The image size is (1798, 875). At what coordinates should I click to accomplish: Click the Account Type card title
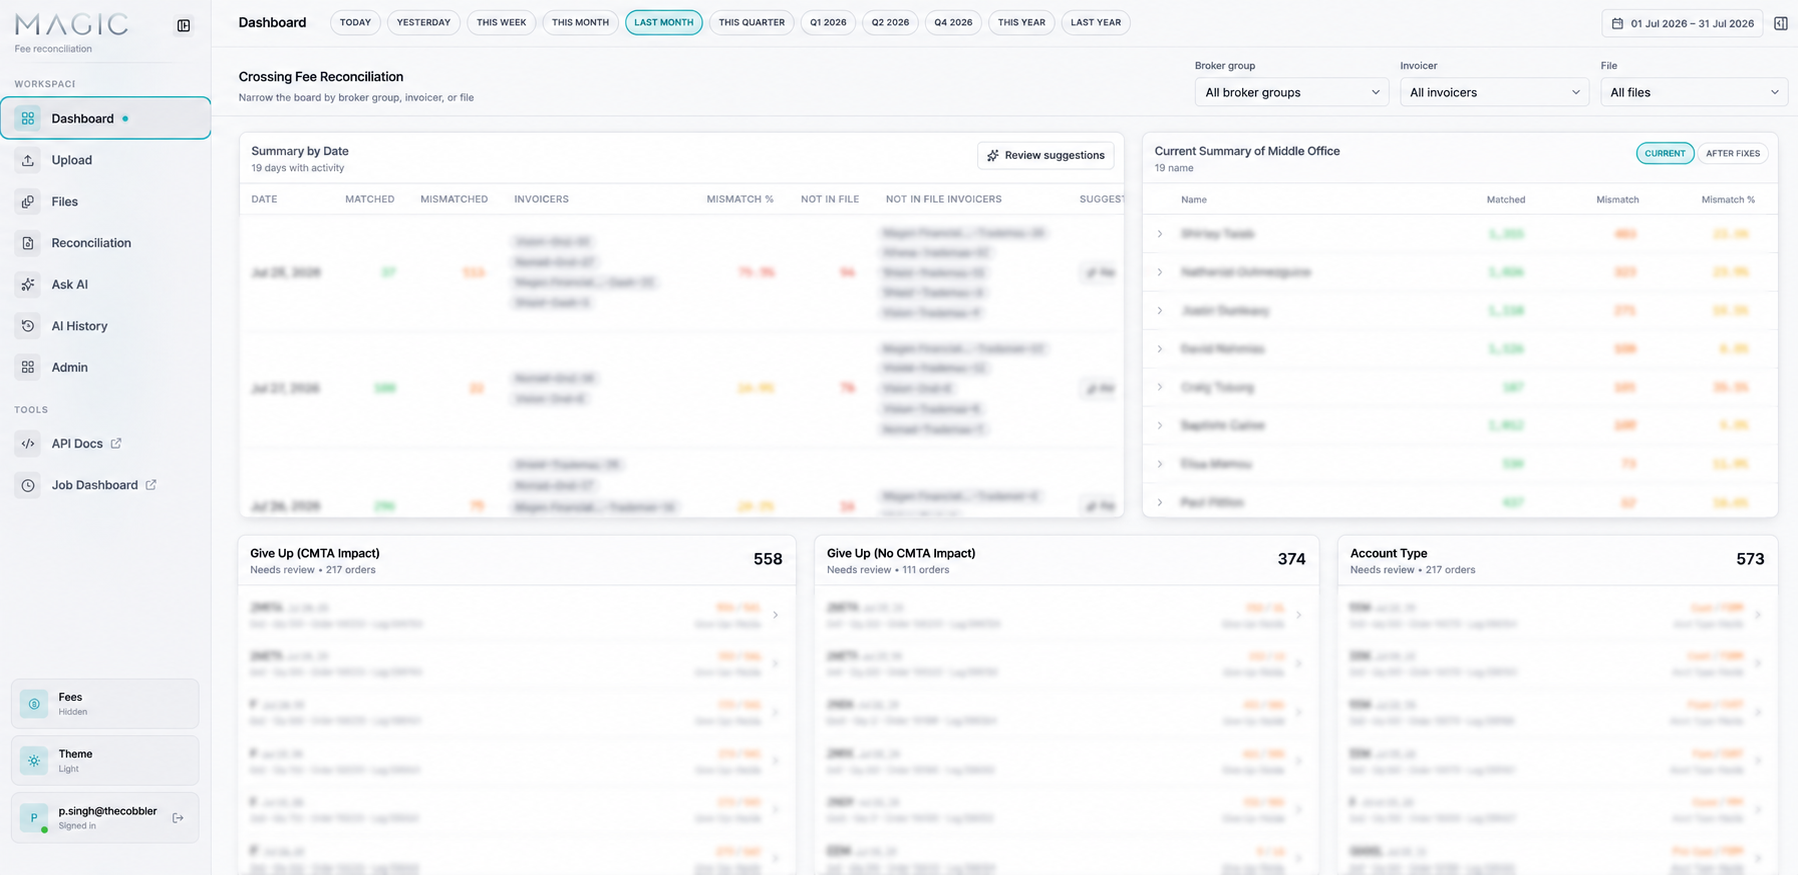1388,553
